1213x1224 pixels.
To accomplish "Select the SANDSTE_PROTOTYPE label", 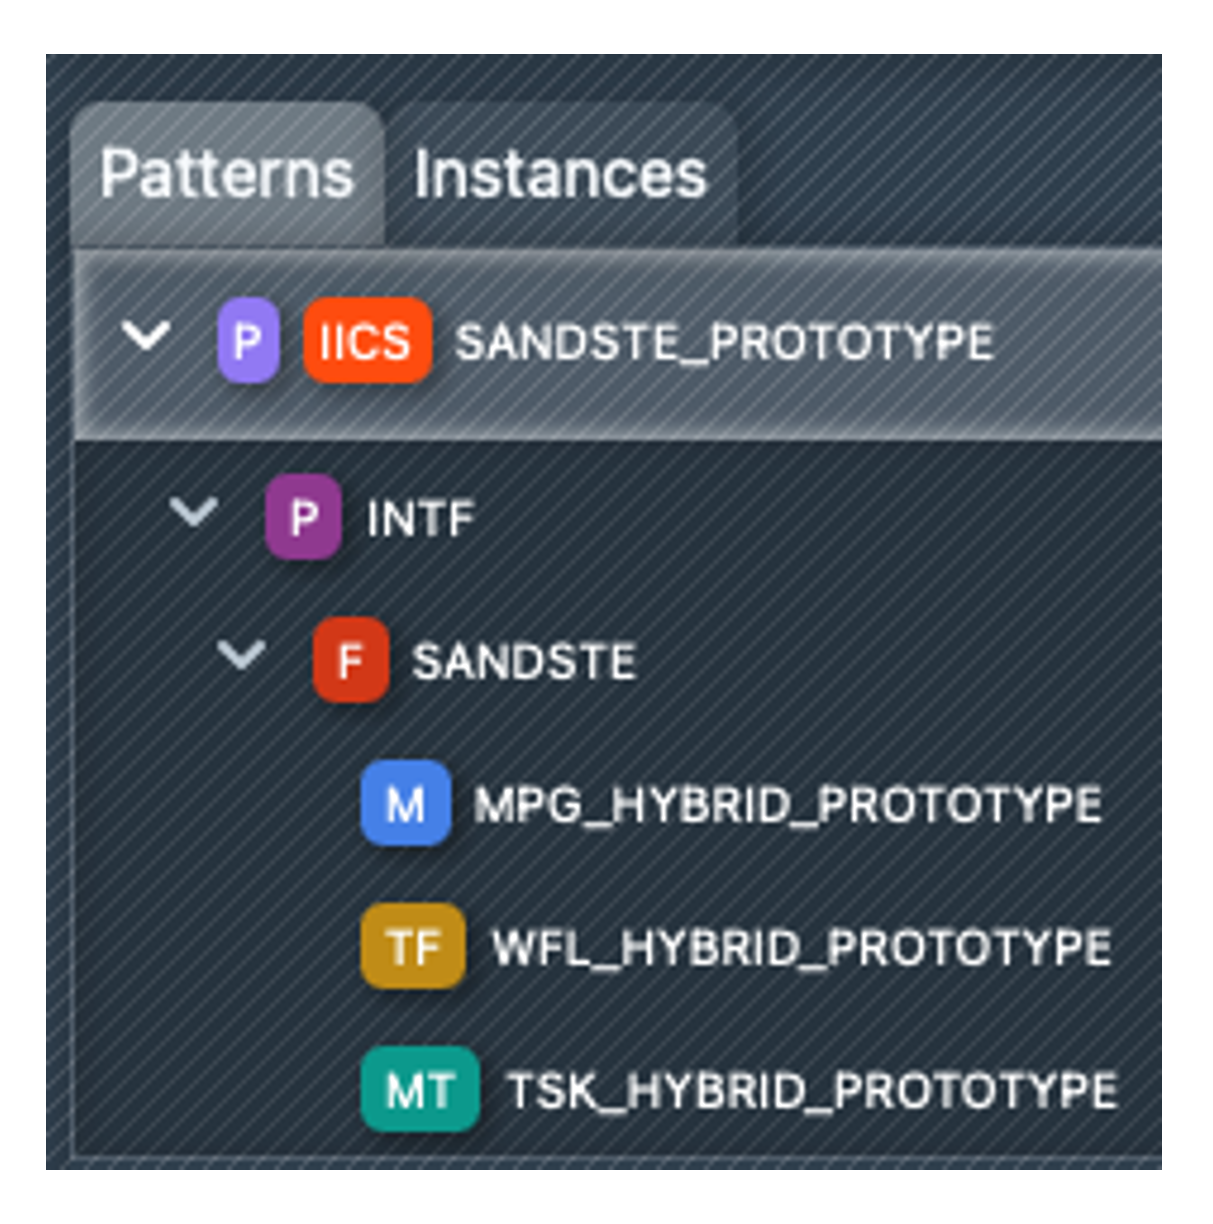I will click(x=724, y=342).
